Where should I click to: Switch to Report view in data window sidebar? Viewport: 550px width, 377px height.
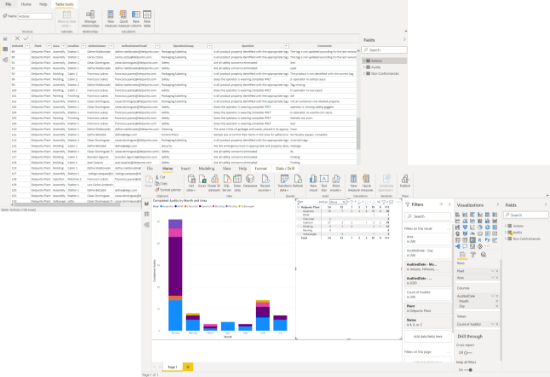5,39
